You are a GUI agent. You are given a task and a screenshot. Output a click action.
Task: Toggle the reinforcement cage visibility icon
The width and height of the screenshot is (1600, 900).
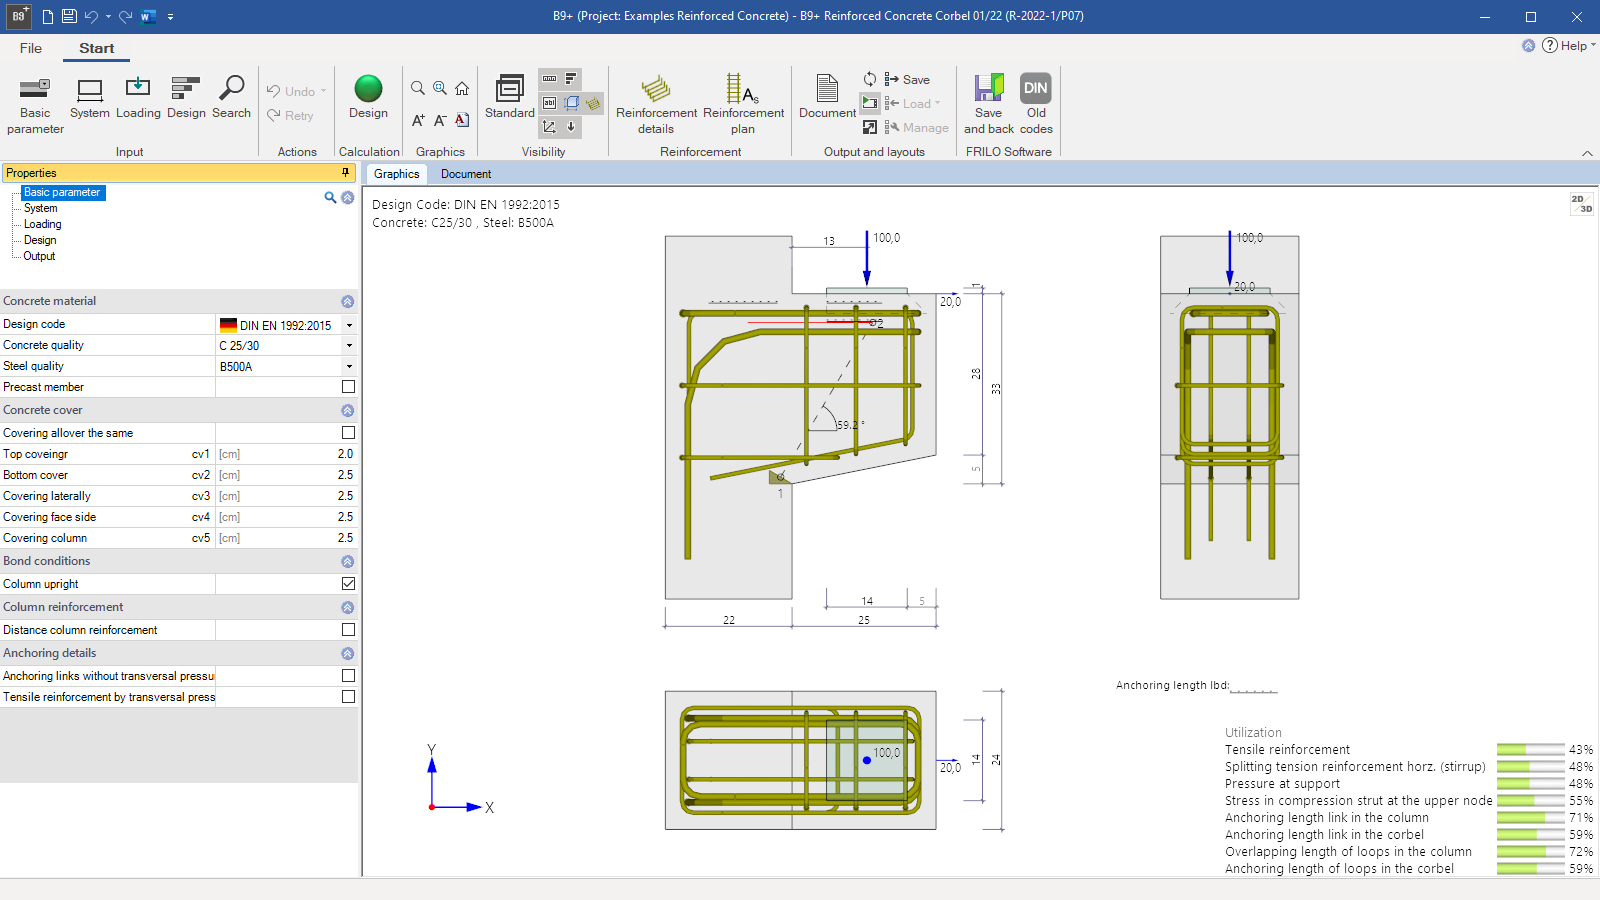(594, 103)
